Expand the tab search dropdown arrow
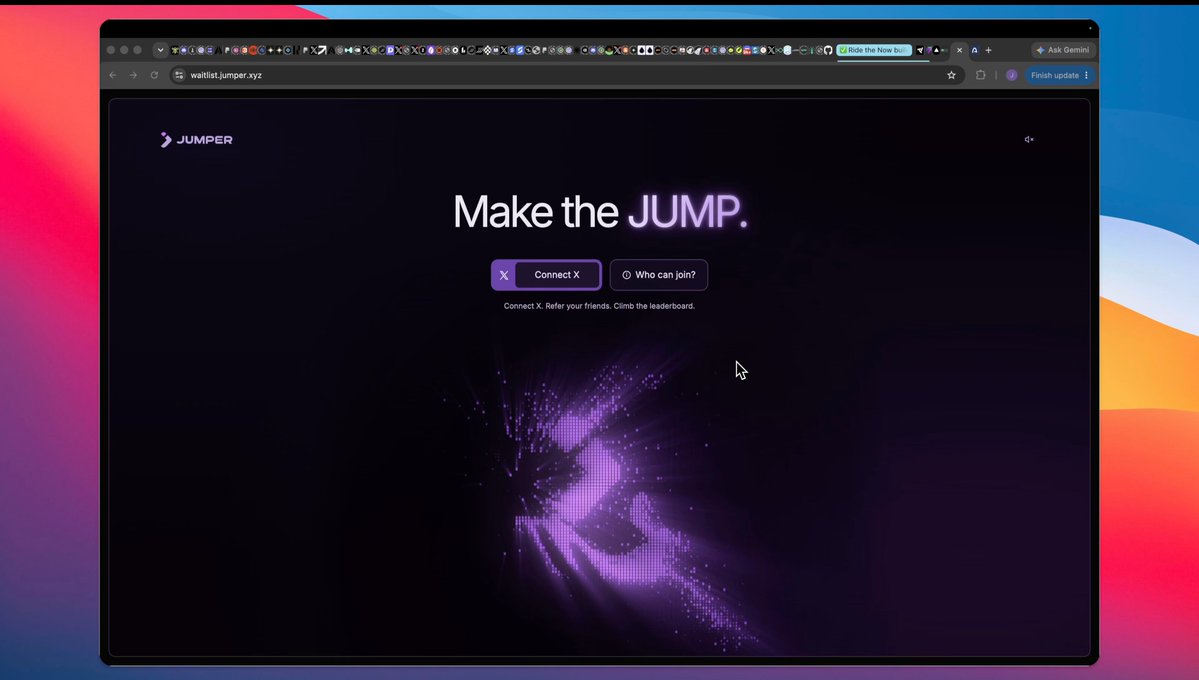Image resolution: width=1199 pixels, height=680 pixels. click(160, 50)
